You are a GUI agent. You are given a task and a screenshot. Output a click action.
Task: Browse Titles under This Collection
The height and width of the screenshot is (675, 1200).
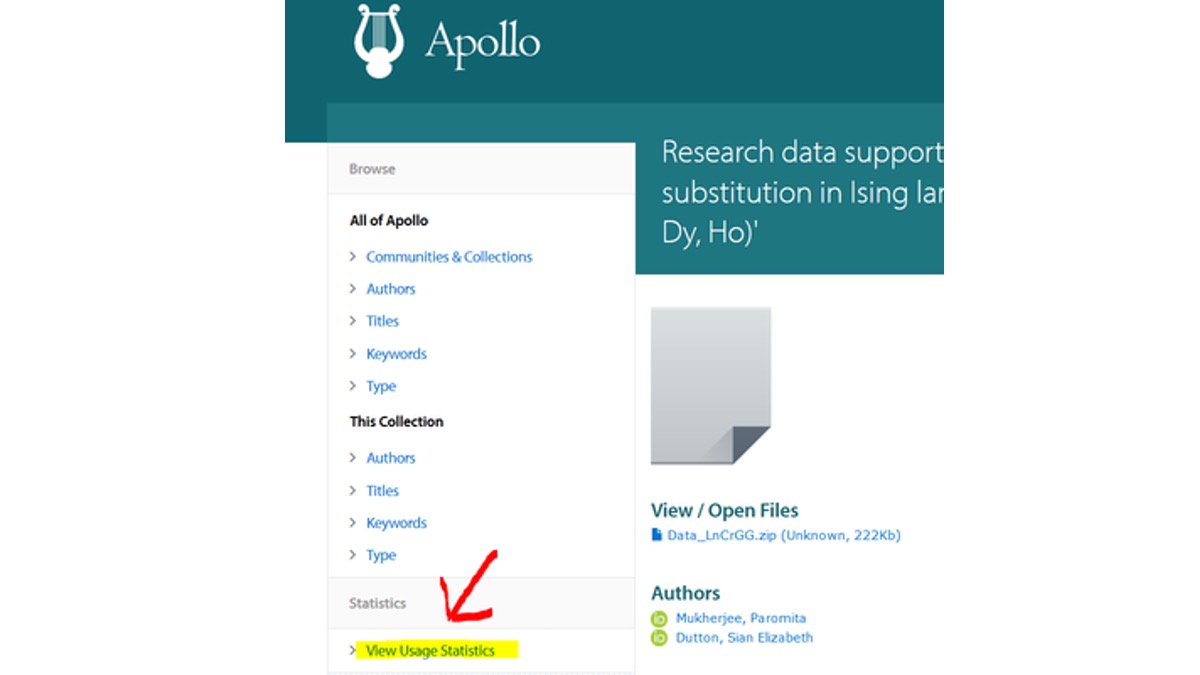382,491
